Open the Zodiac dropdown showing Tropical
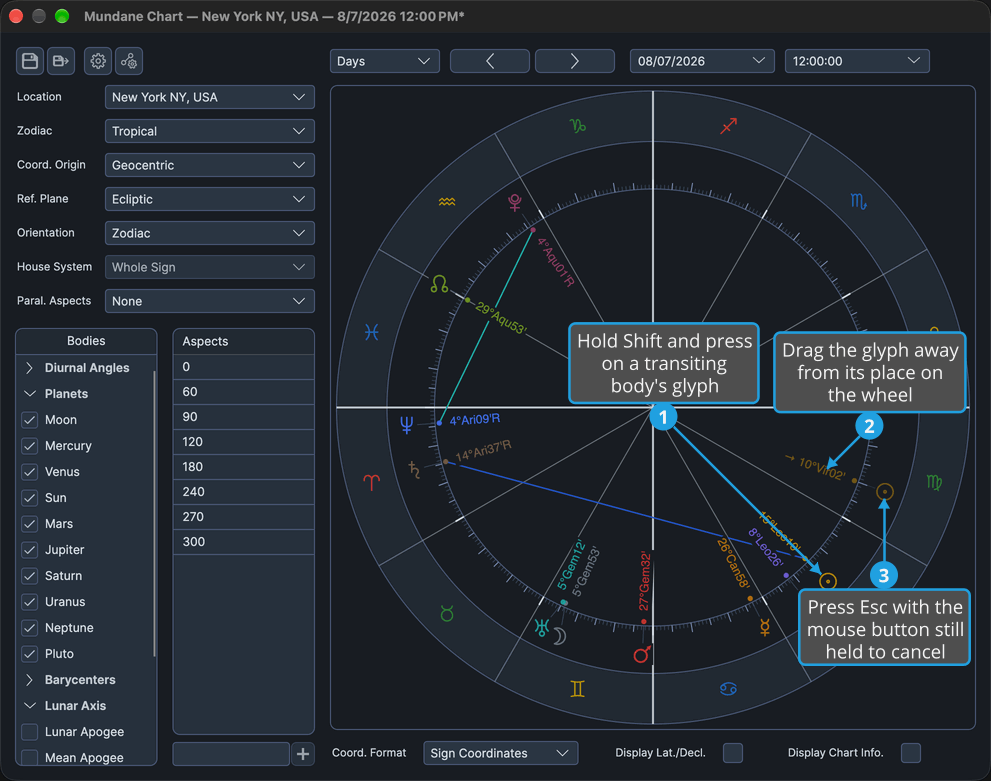Image resolution: width=991 pixels, height=781 pixels. 209,131
